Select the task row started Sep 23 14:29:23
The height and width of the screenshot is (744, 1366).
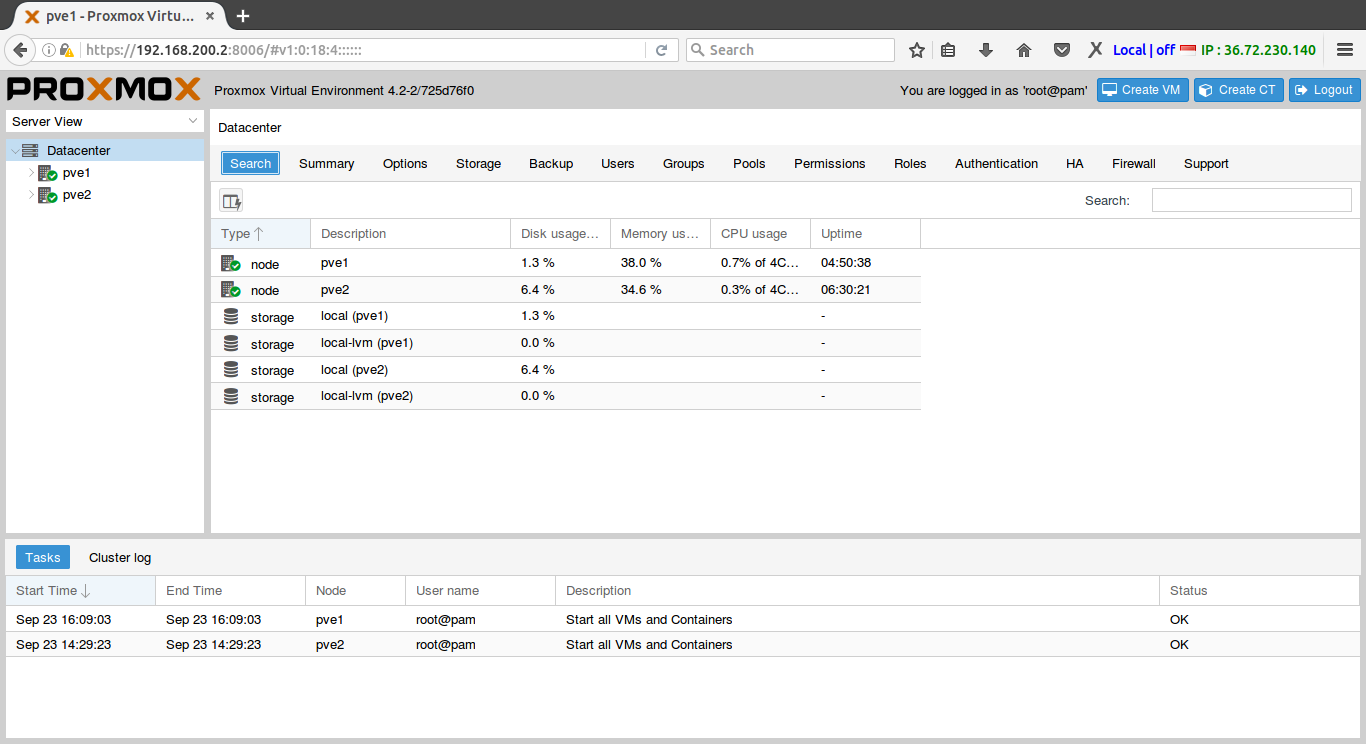pos(683,645)
